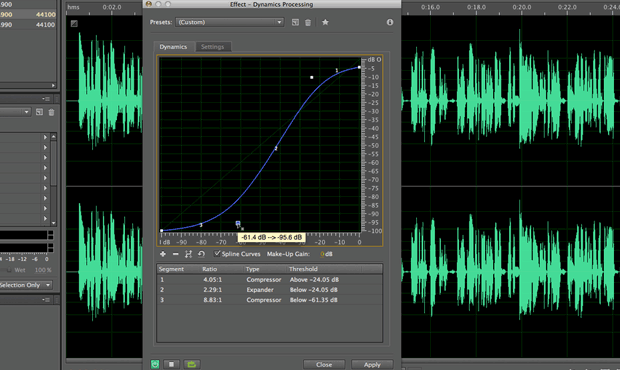Click threshold 'Above -24.05 dB'

point(314,279)
